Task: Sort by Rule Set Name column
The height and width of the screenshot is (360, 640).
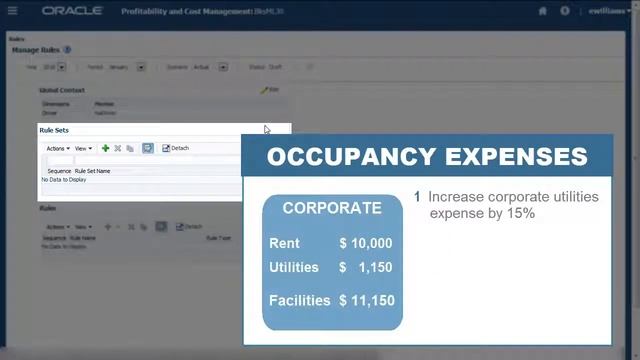Action: click(x=92, y=171)
